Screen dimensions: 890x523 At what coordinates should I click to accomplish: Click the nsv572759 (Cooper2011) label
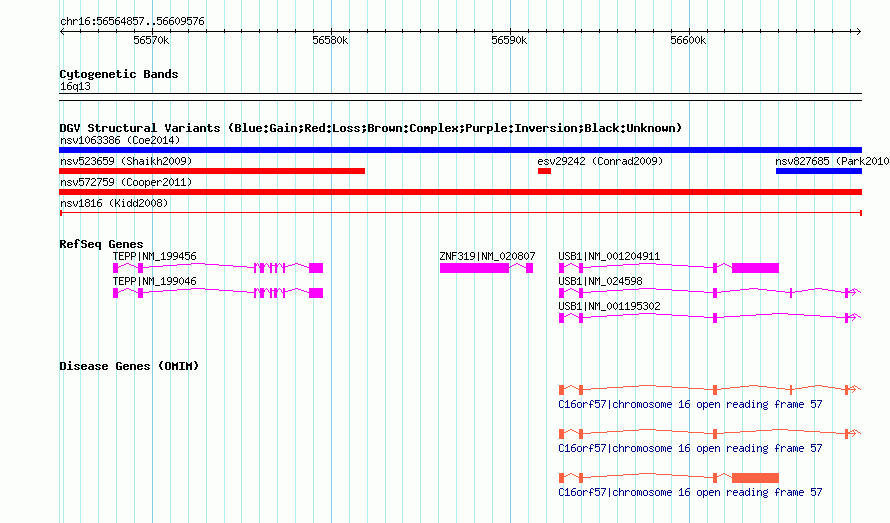coord(126,182)
